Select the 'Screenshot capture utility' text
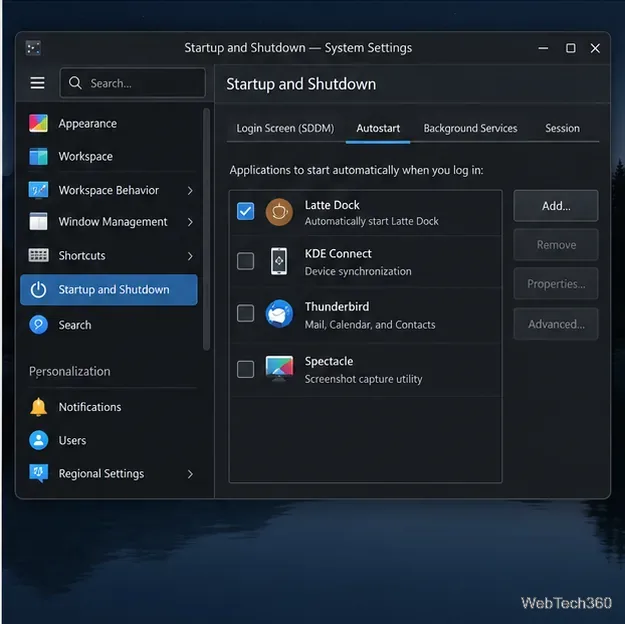Viewport: 625px width, 624px height. point(363,379)
